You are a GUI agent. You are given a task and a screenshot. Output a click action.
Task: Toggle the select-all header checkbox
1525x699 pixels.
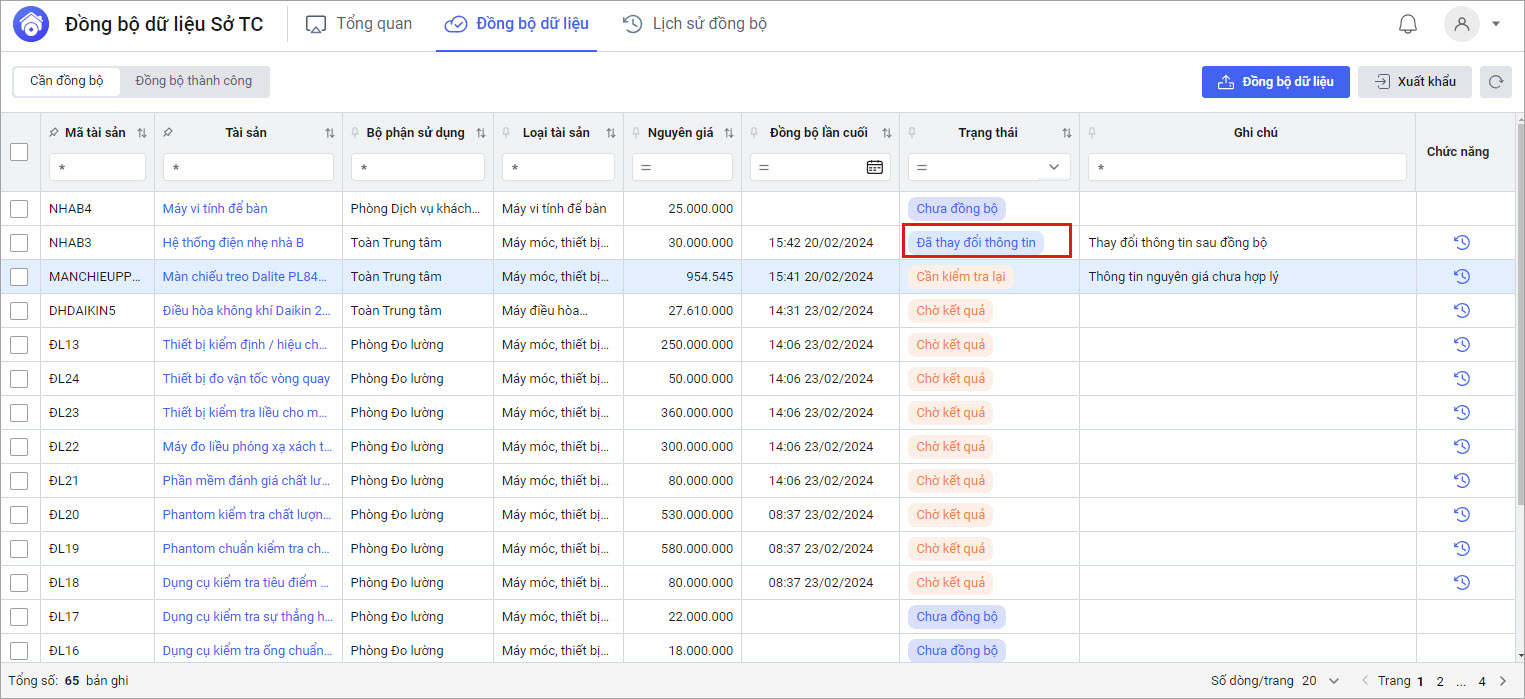[19, 152]
